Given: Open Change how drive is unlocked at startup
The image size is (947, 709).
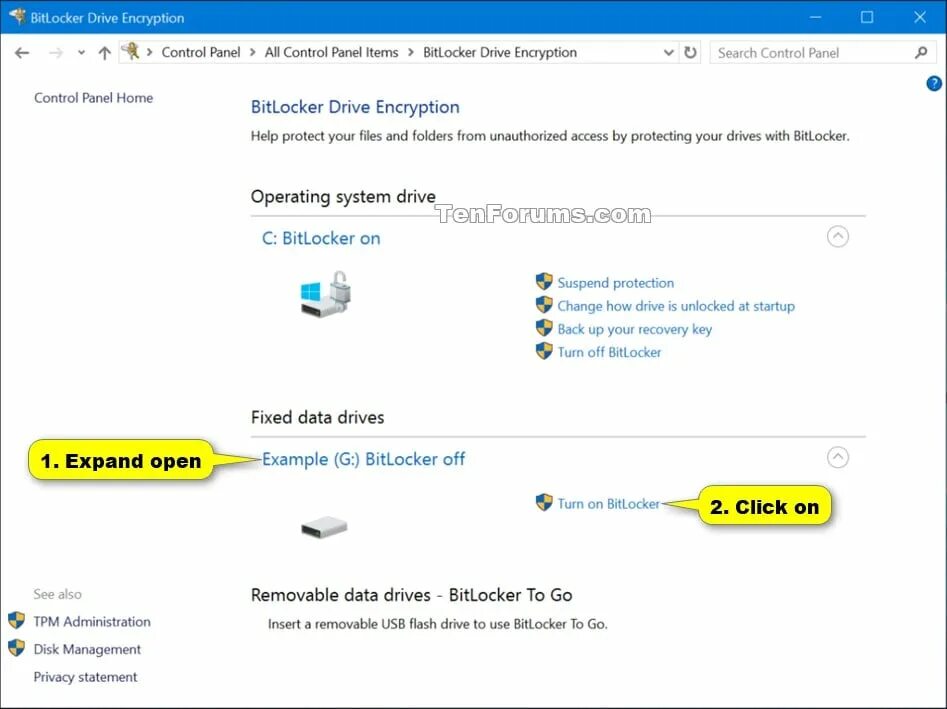Looking at the screenshot, I should point(676,306).
